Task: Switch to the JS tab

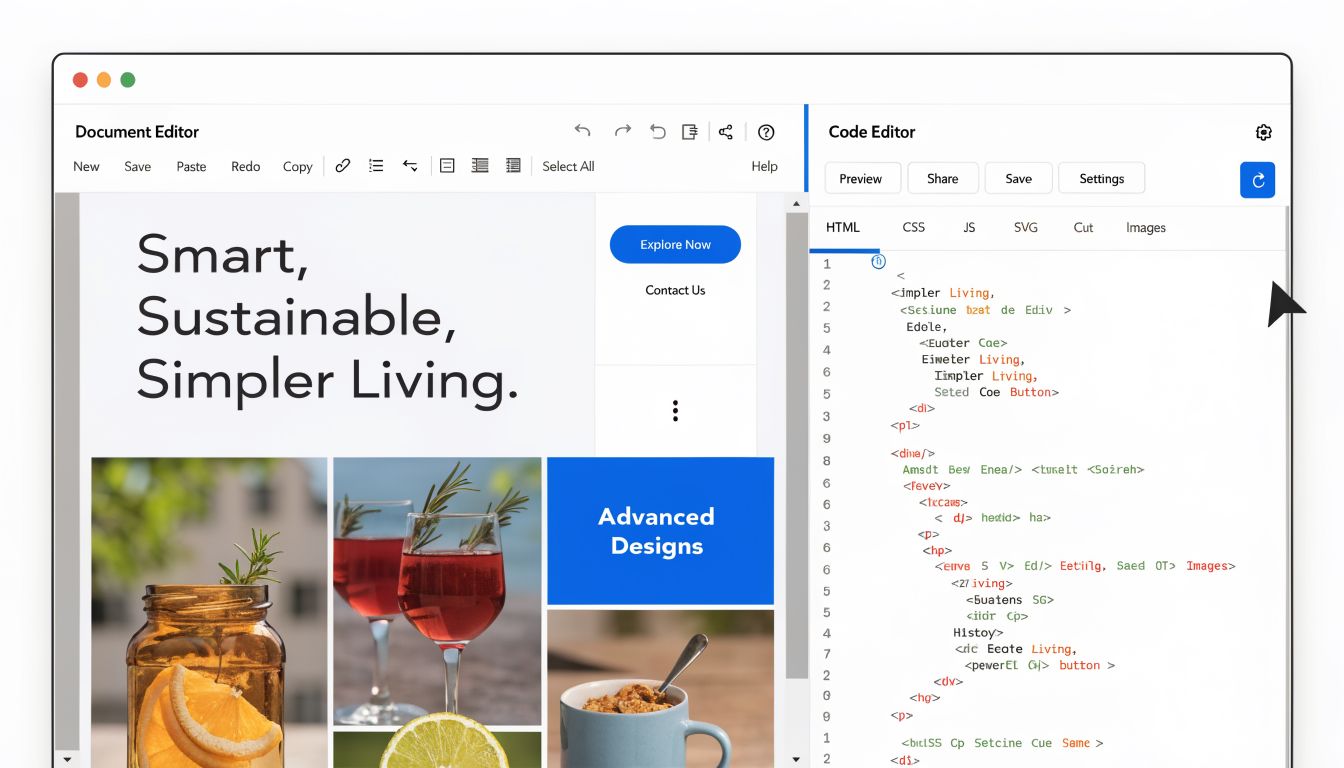Action: [969, 228]
